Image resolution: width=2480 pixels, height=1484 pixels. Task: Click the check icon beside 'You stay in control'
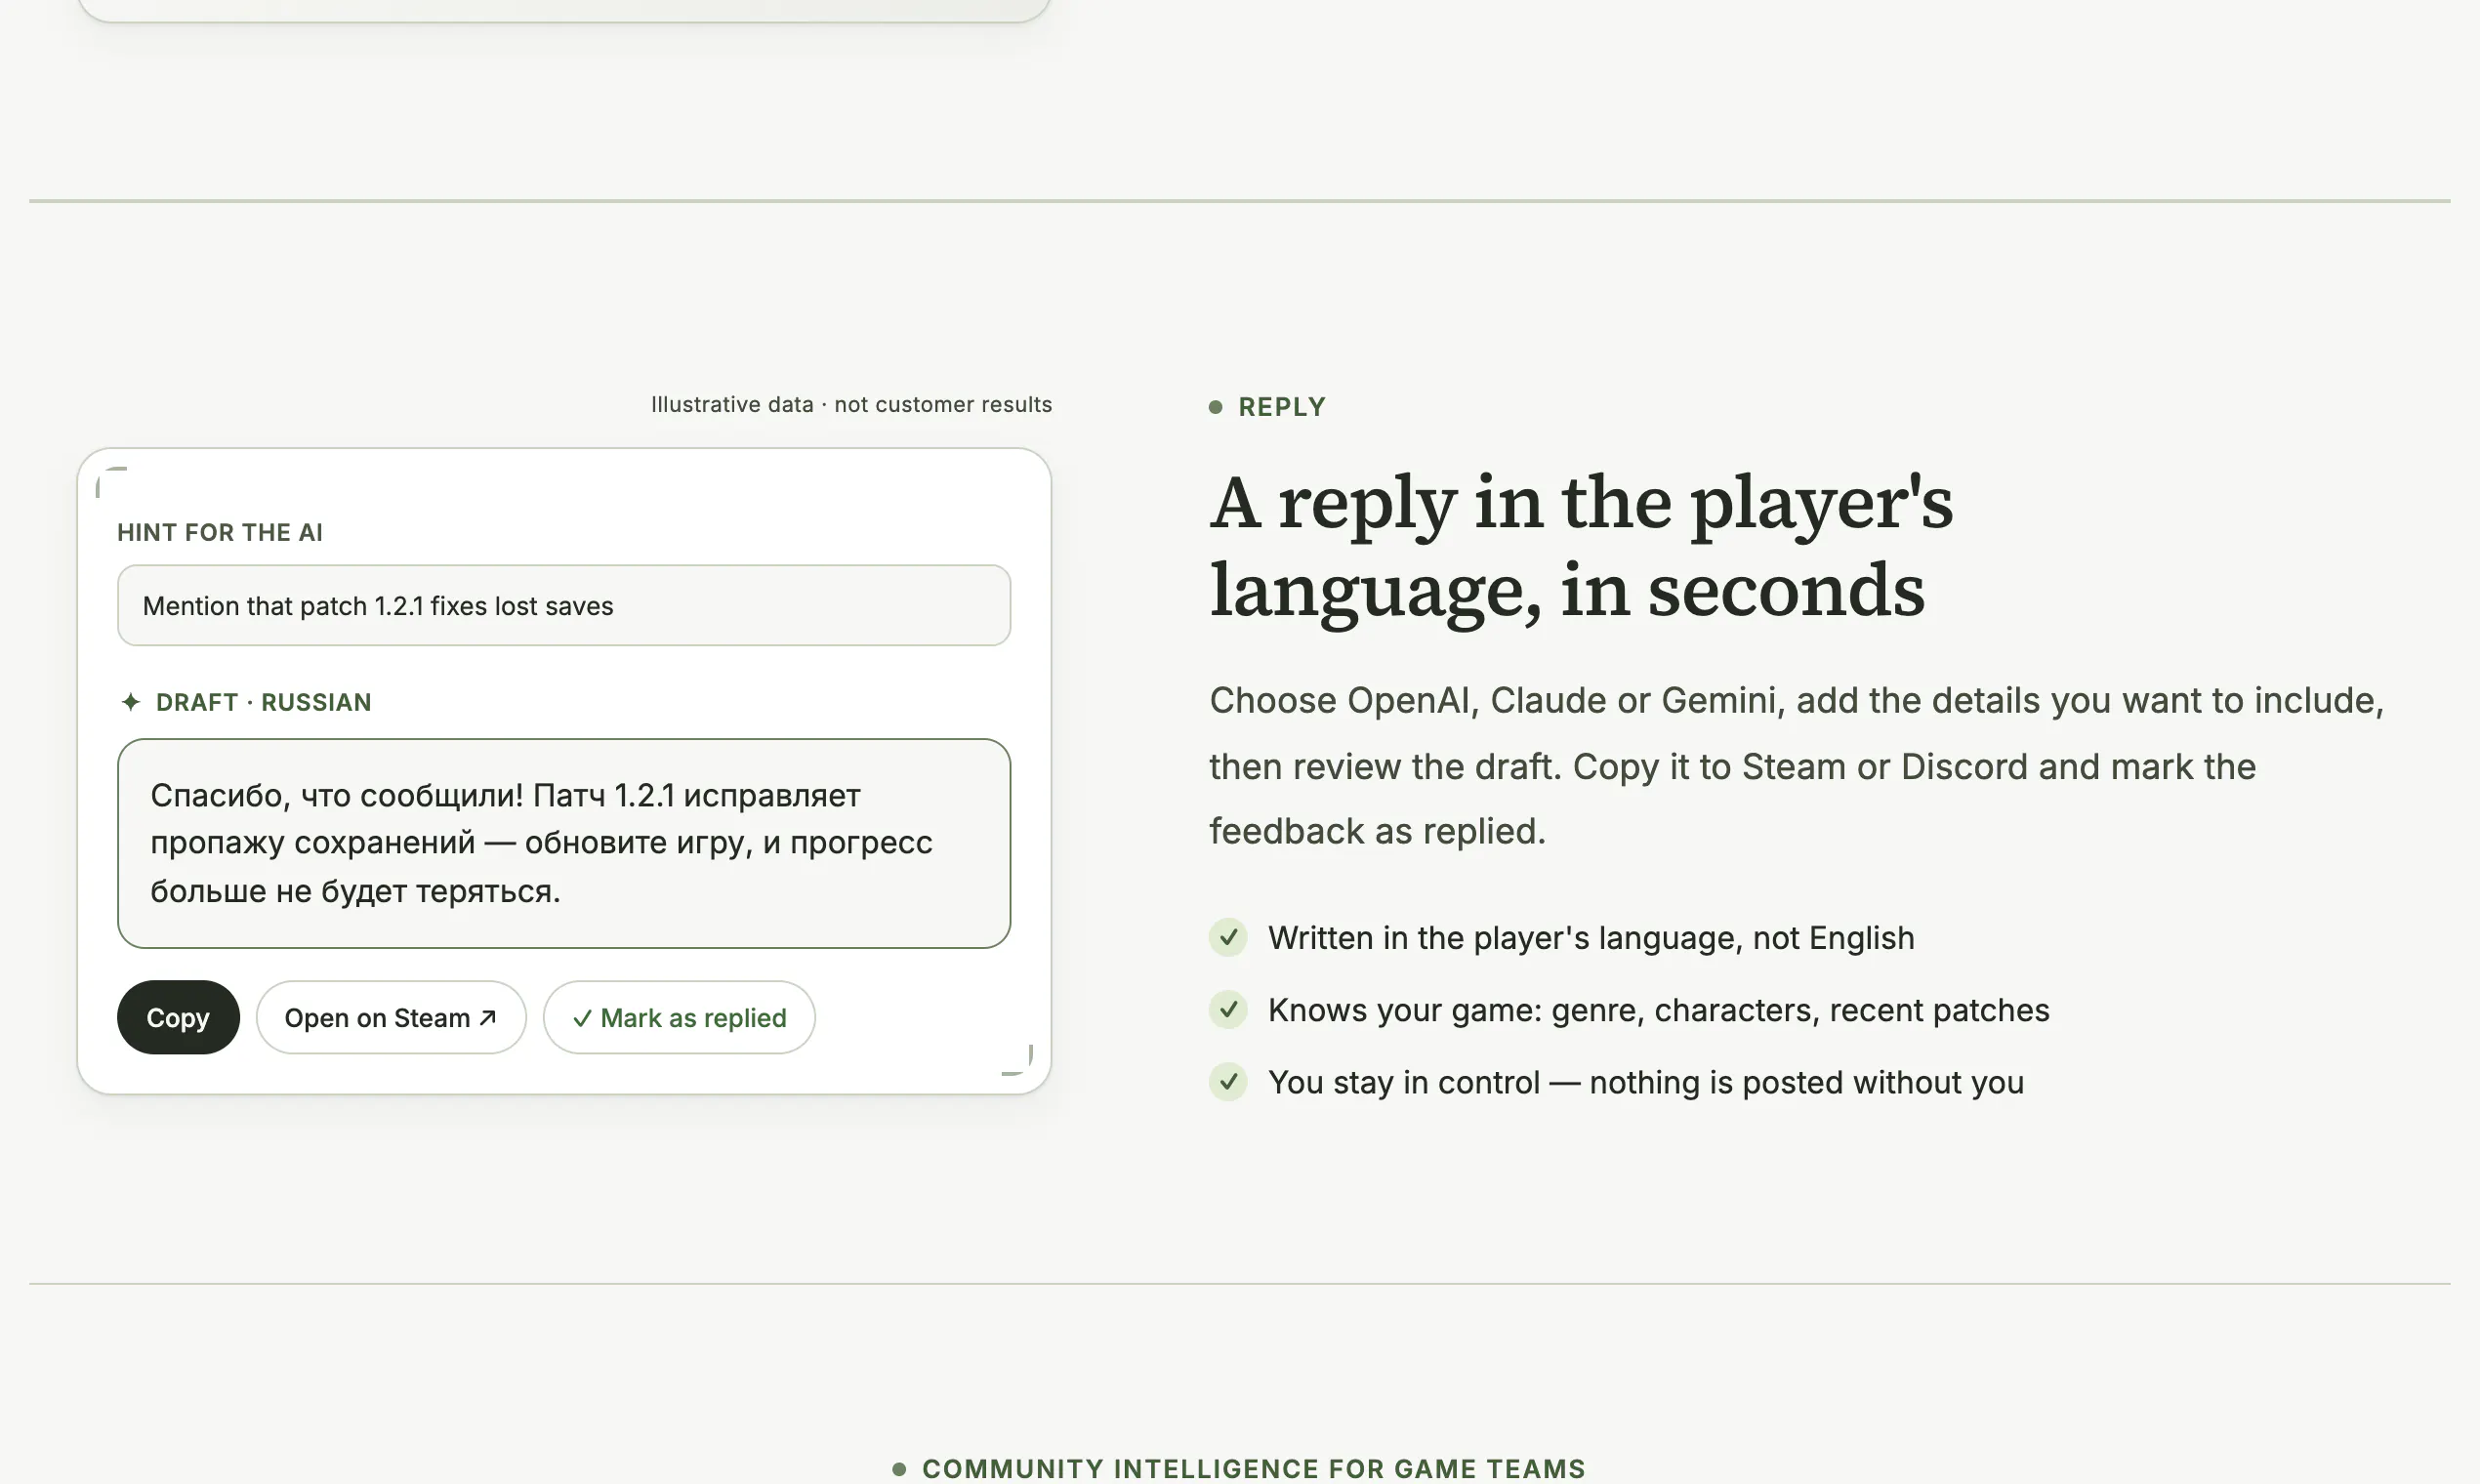click(1228, 1081)
